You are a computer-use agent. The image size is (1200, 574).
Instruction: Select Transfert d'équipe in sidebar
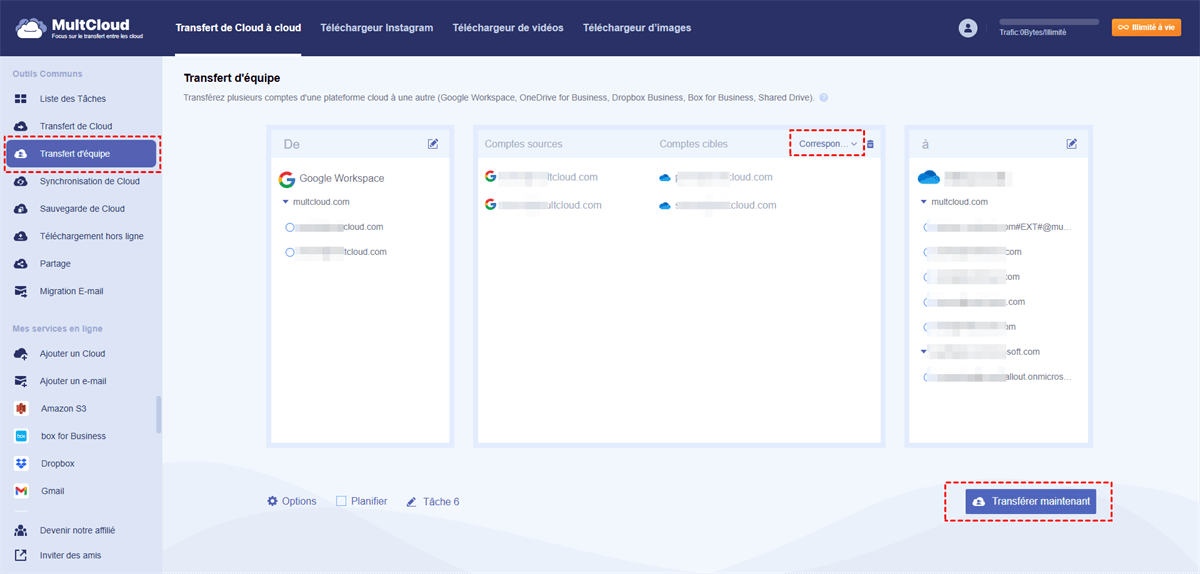(81, 154)
